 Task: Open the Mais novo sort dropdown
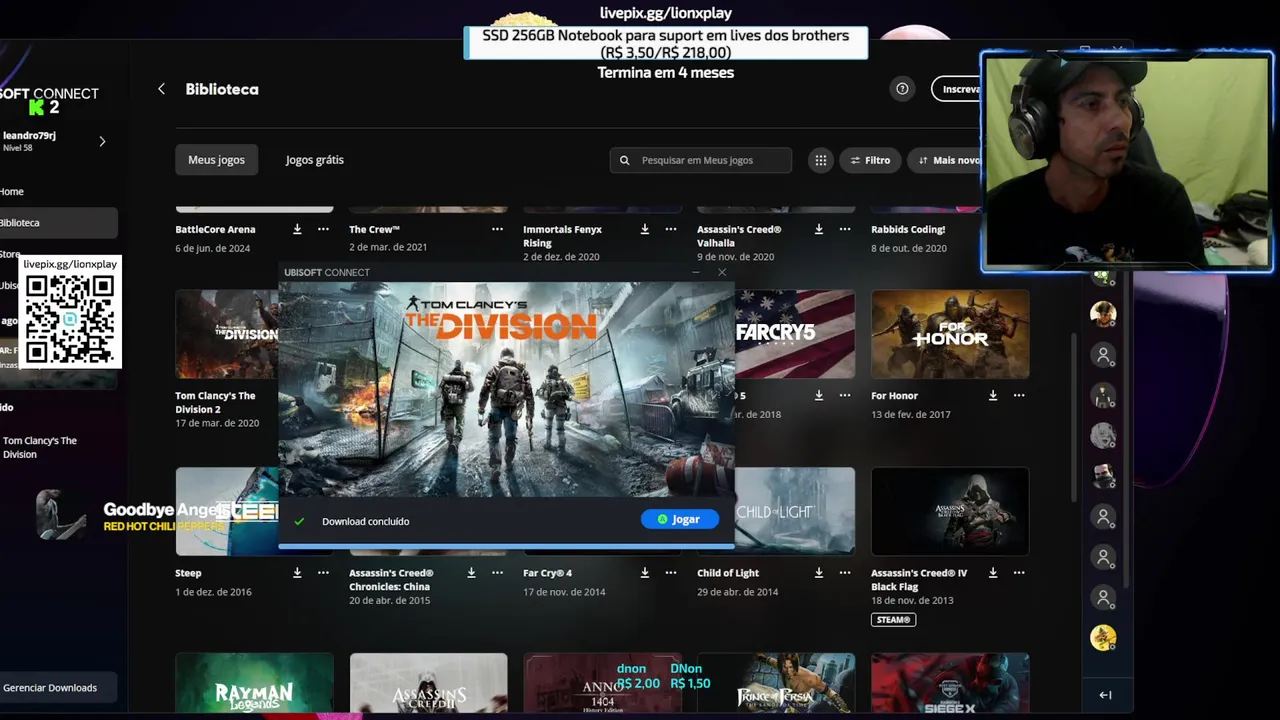pos(945,160)
